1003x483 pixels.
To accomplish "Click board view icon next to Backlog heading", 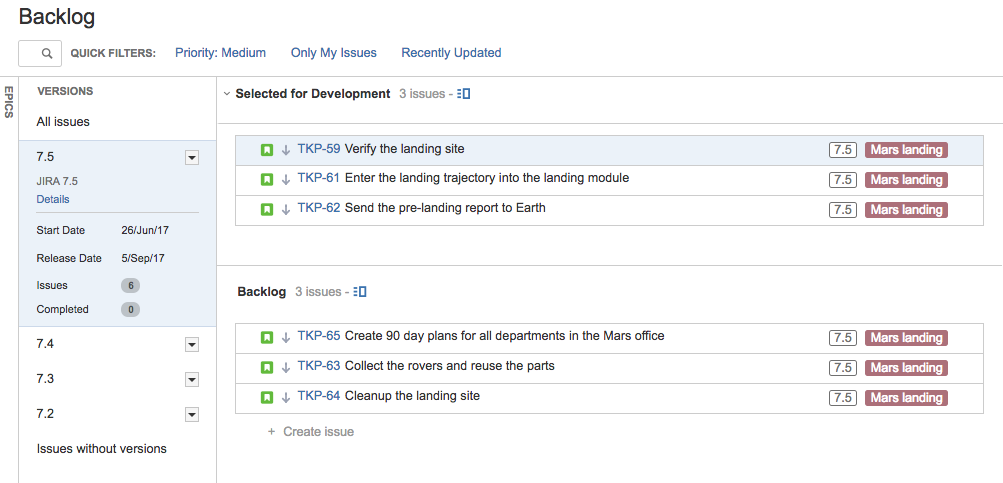I will 360,292.
